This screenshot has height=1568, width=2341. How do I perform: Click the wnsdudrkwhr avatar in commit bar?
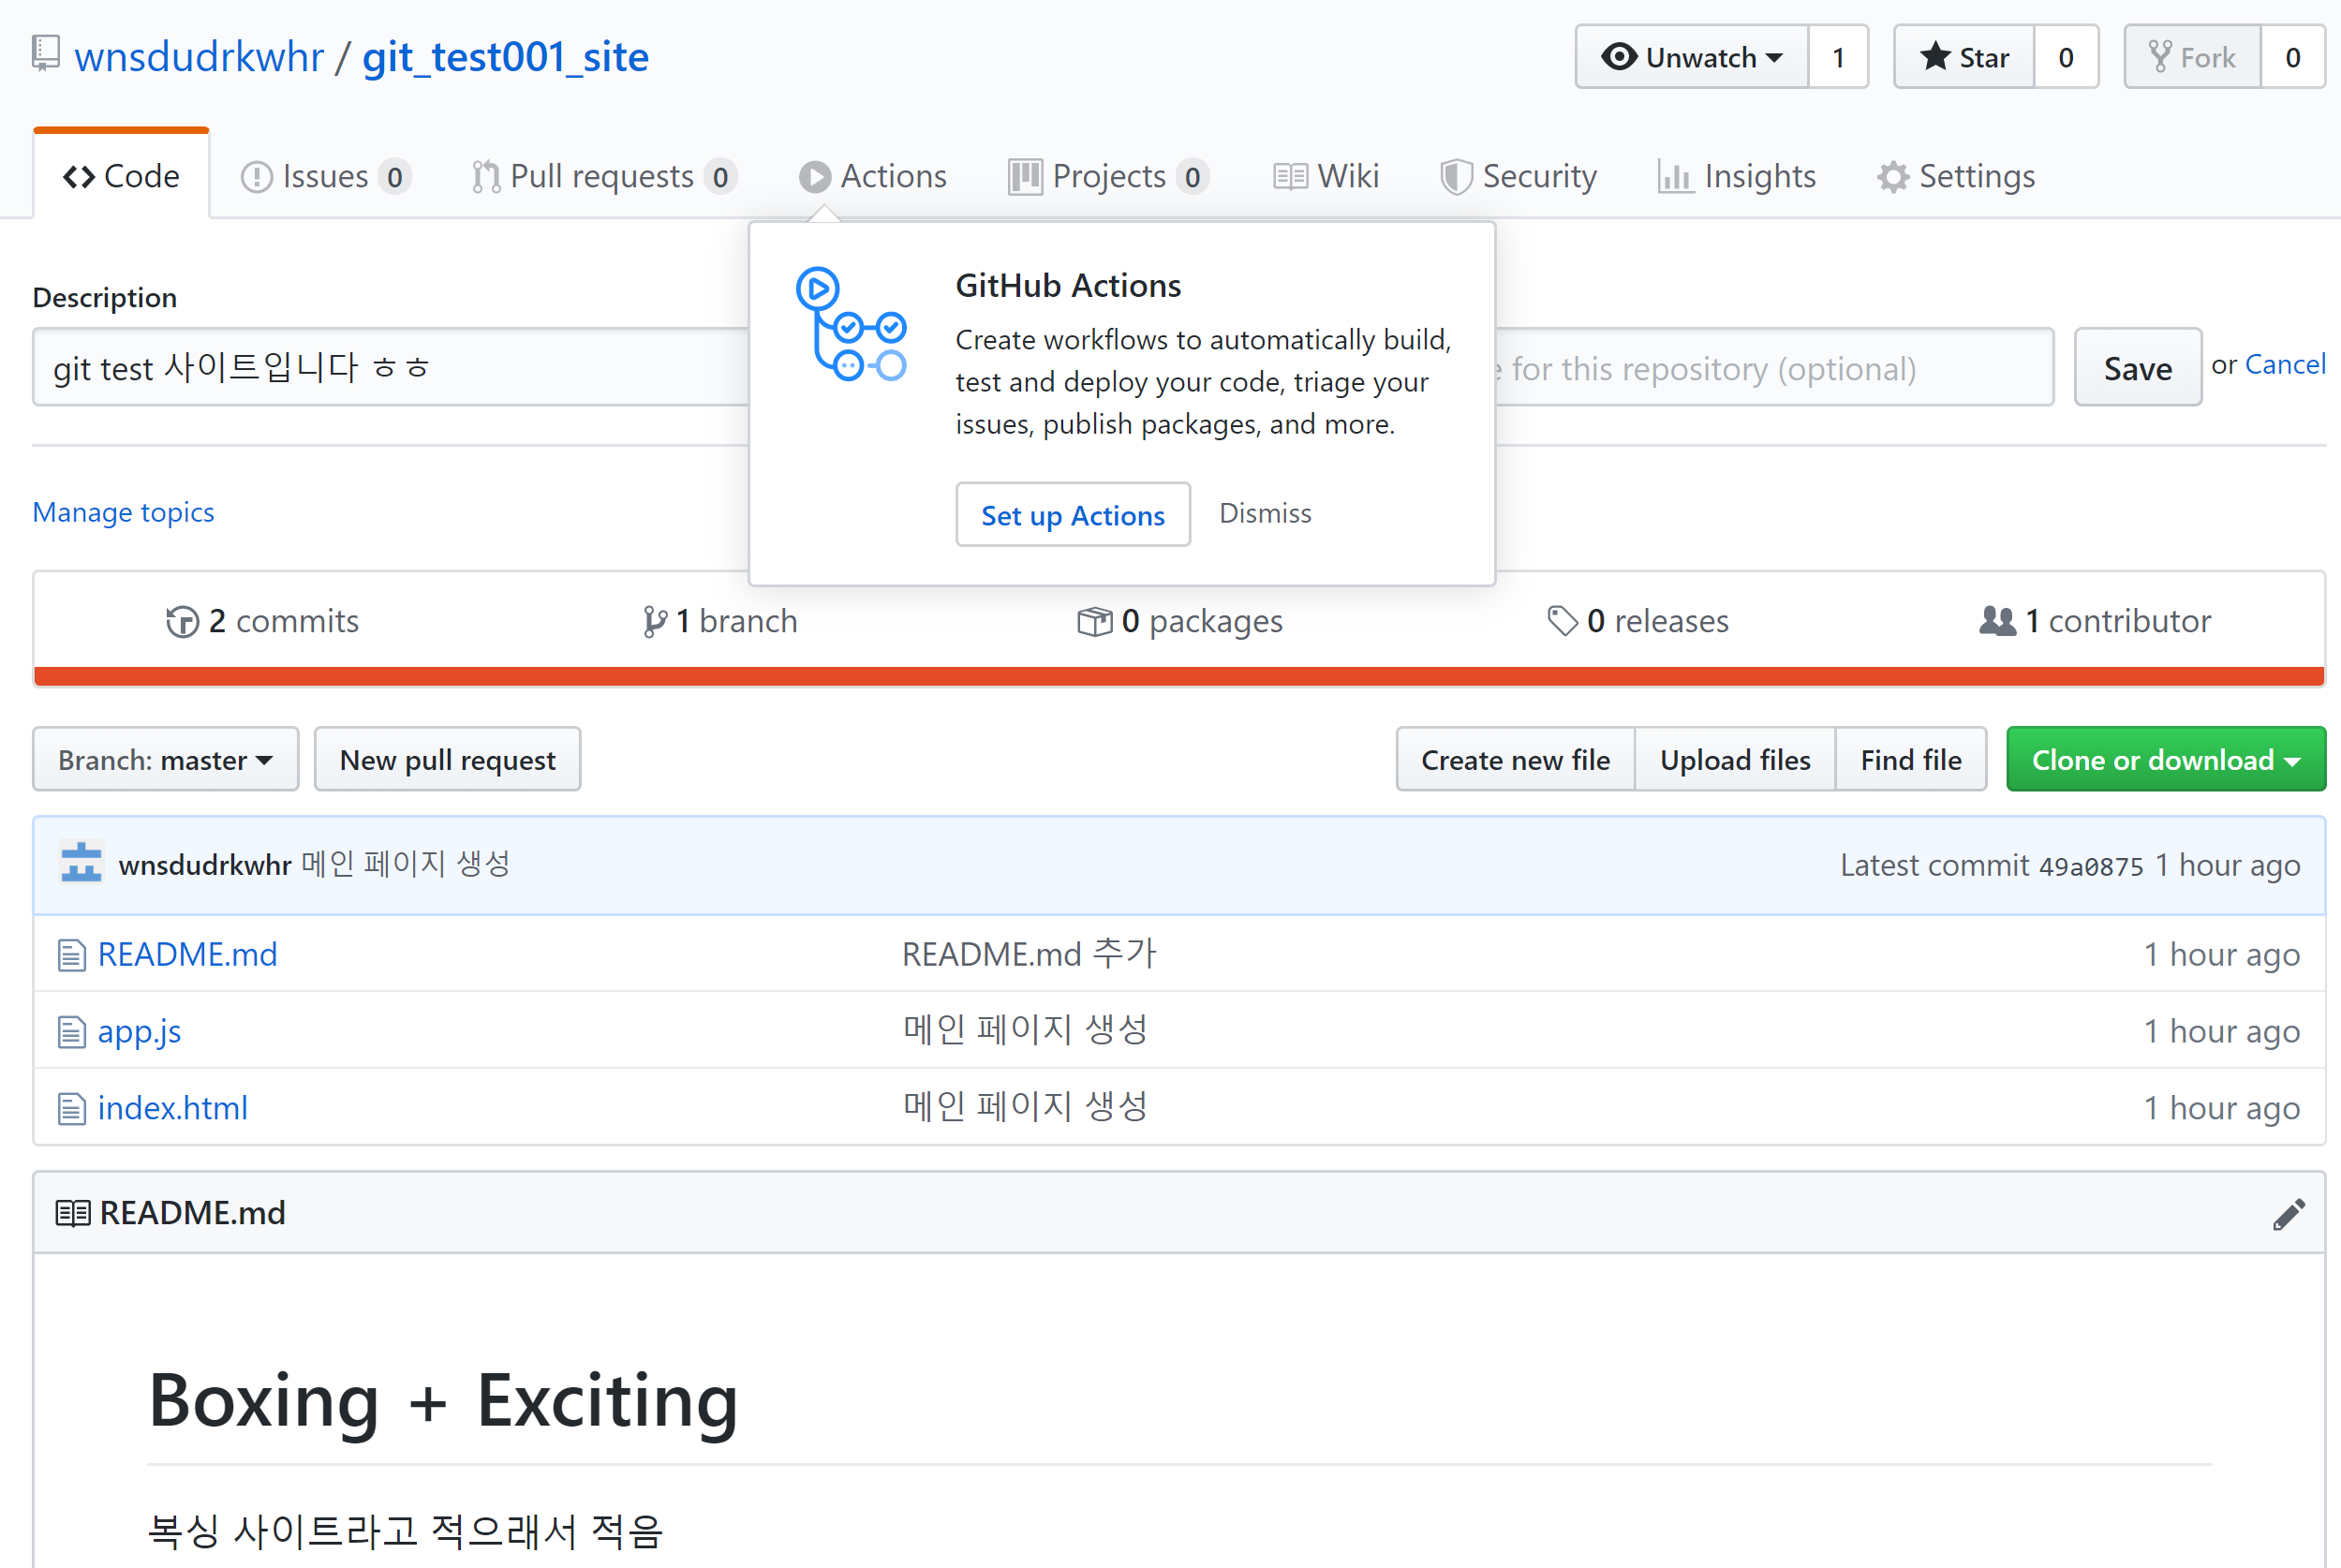click(82, 864)
